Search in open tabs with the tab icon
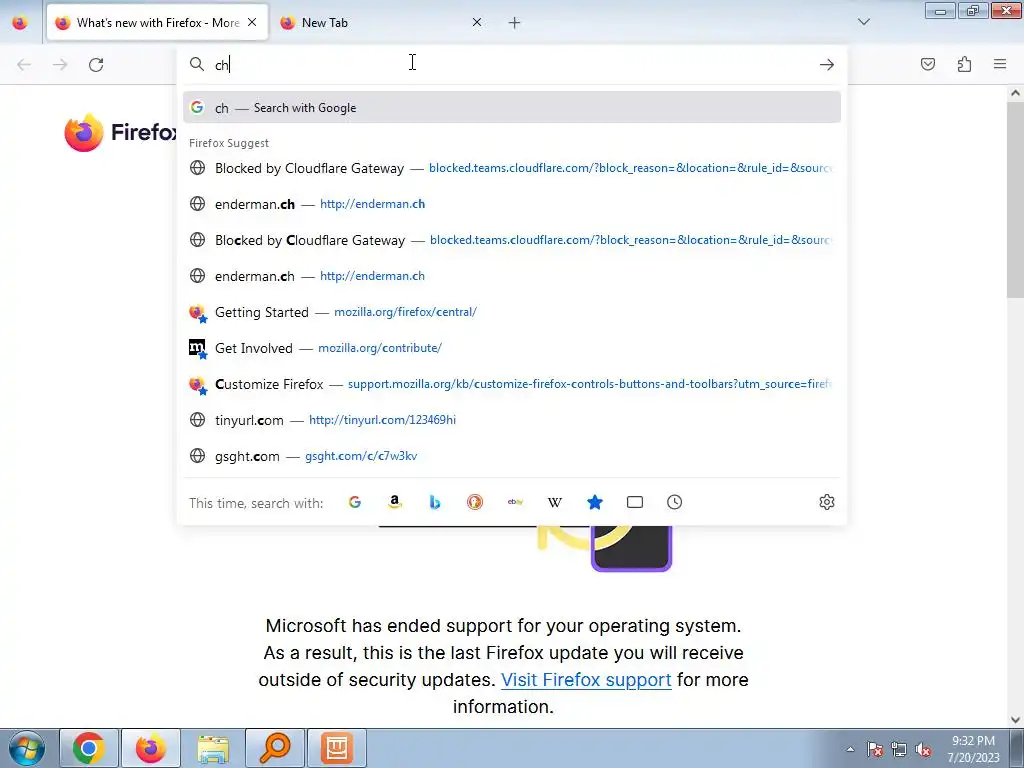The image size is (1024, 768). pyautogui.click(x=635, y=502)
